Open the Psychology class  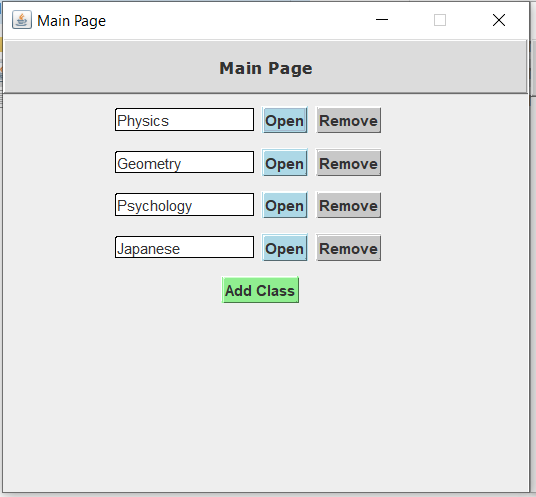point(285,205)
